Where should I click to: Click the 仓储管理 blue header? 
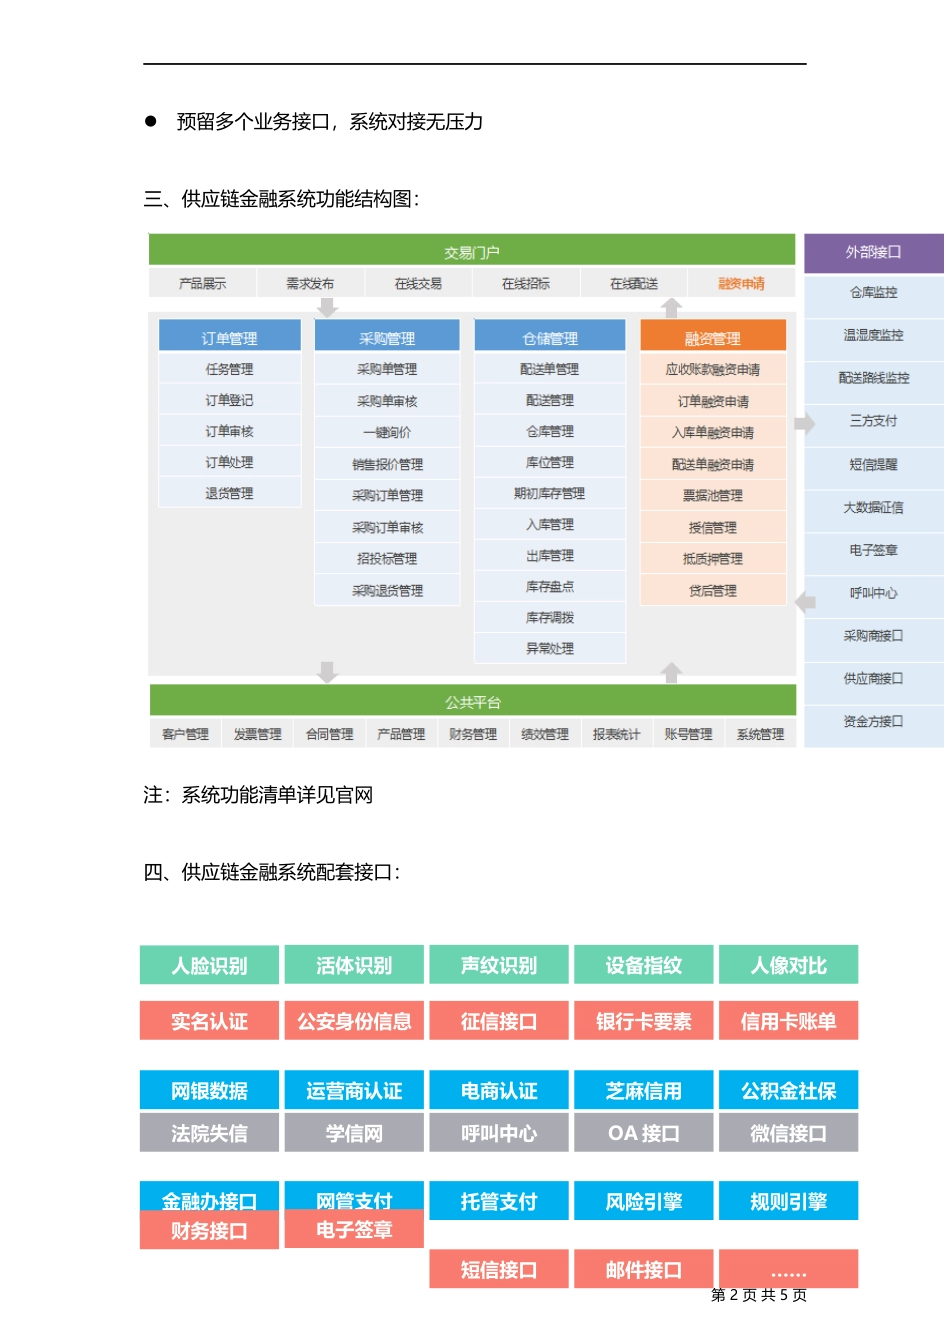click(550, 337)
